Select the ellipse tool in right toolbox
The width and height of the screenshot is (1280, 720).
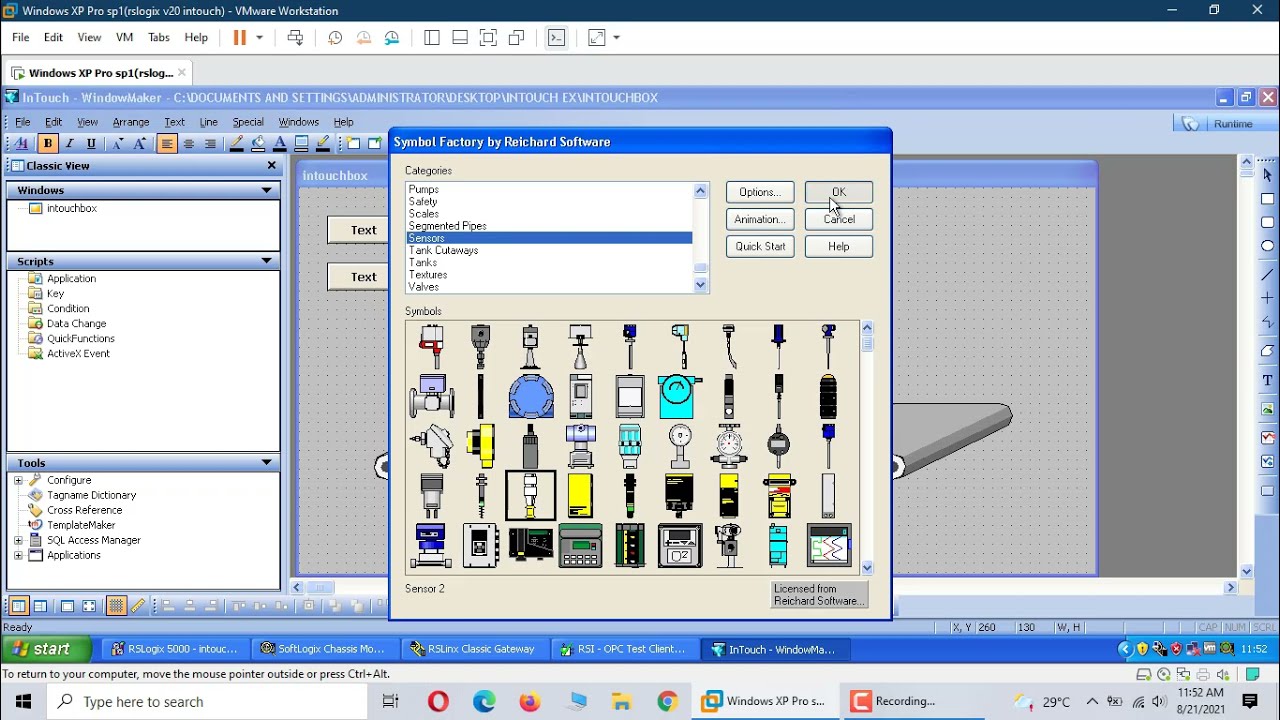1267,246
